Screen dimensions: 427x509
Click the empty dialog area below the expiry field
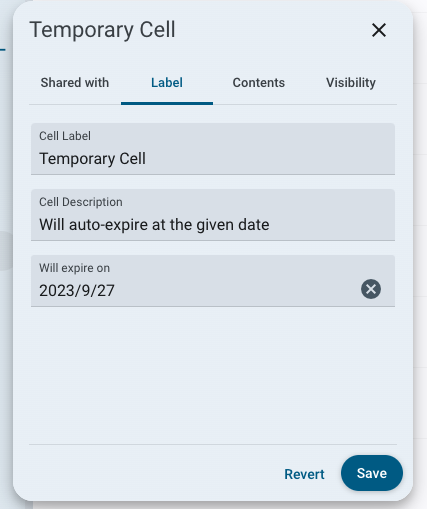[213, 375]
